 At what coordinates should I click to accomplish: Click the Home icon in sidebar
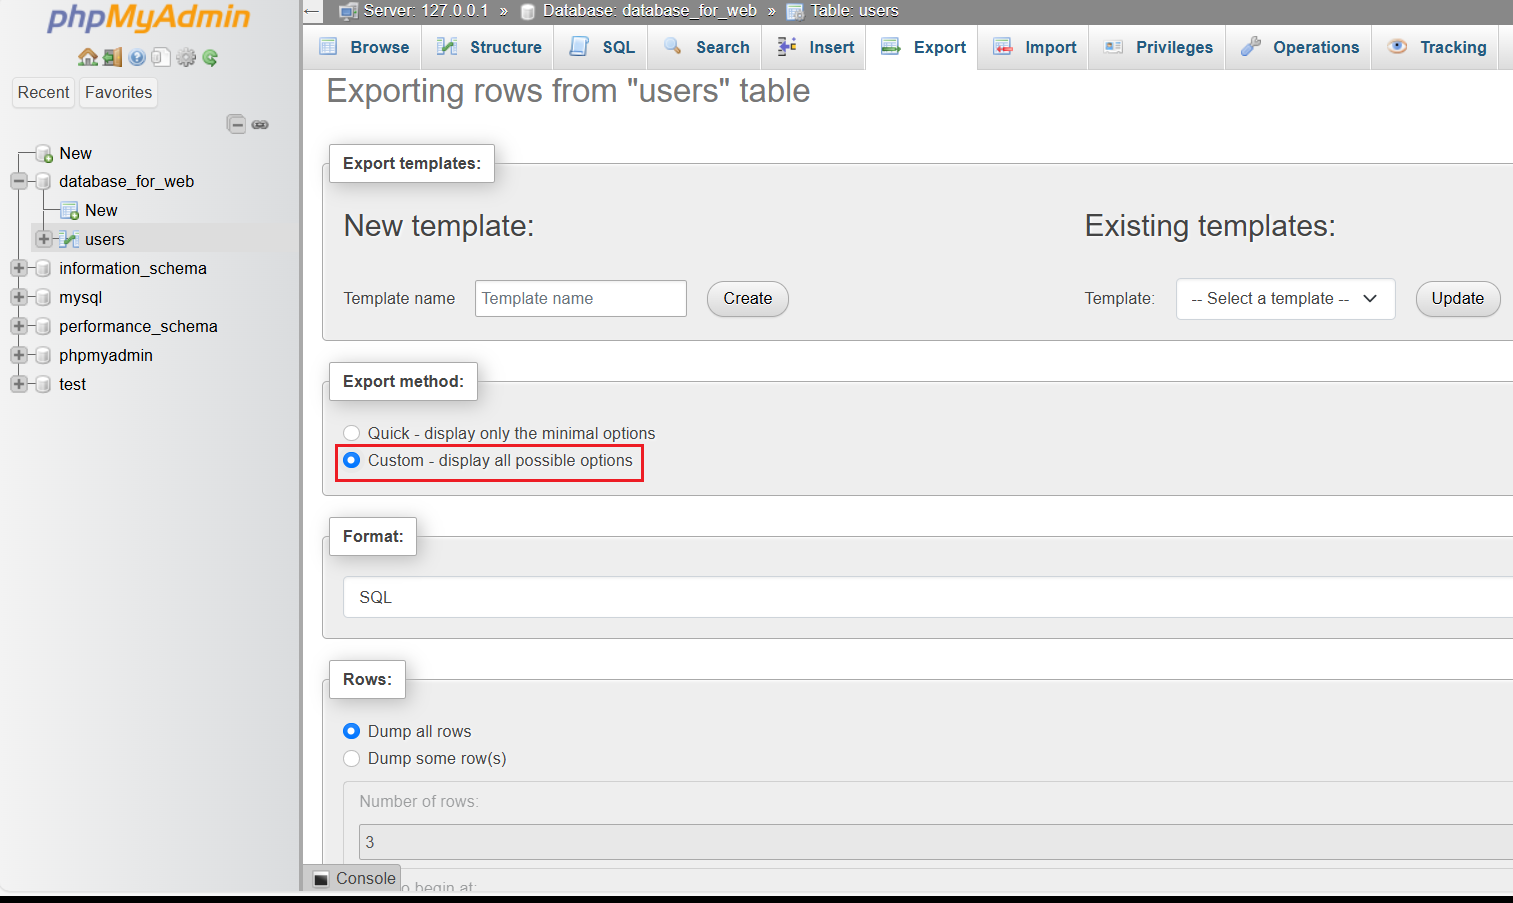coord(87,58)
